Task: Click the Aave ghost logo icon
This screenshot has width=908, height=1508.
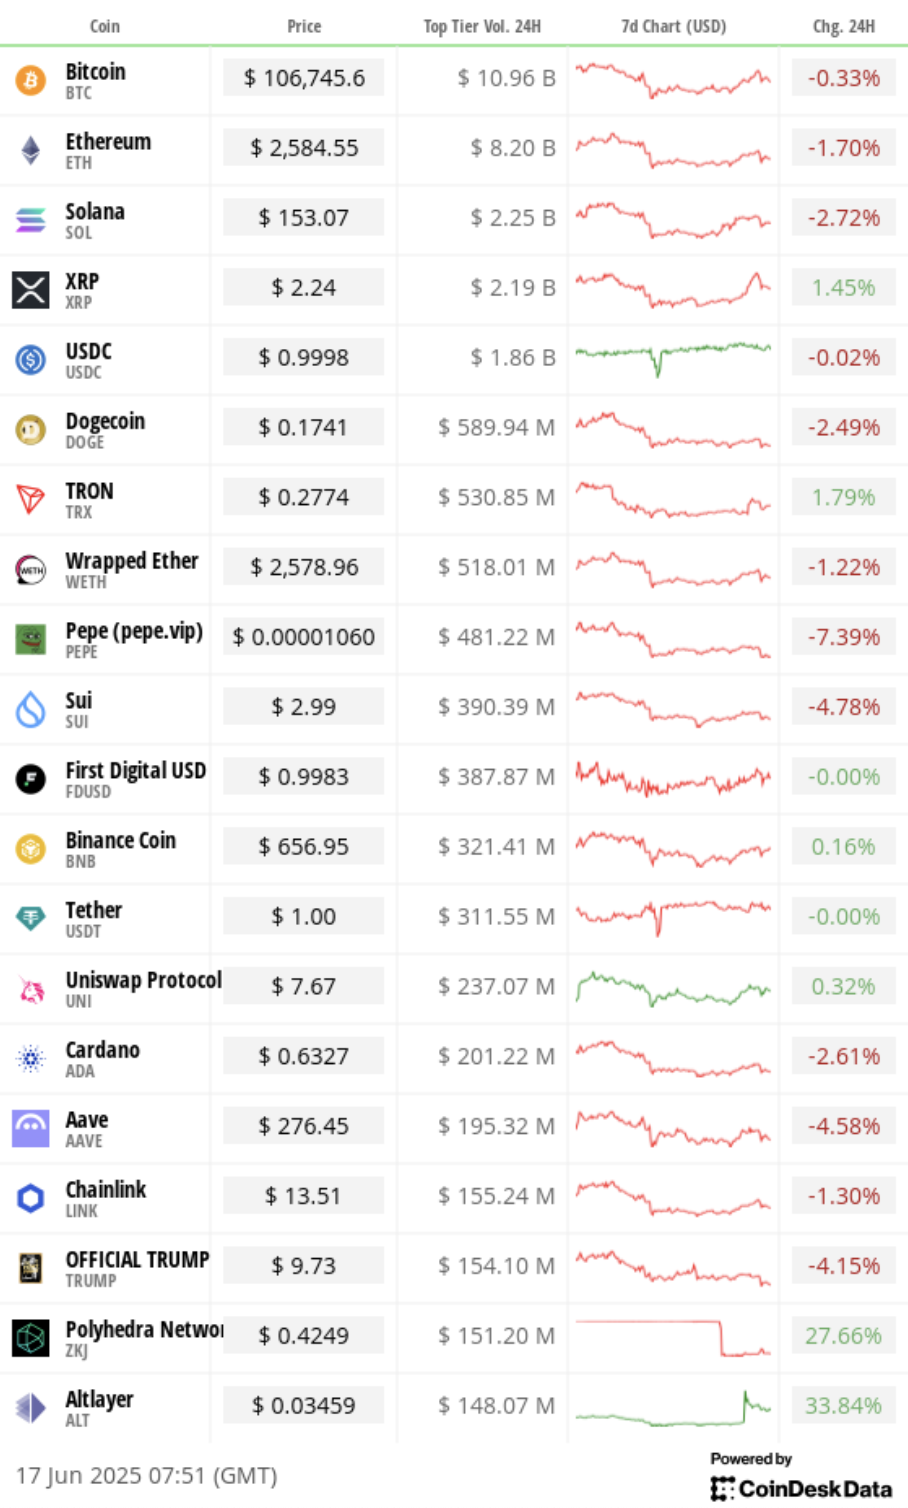Action: (31, 1128)
